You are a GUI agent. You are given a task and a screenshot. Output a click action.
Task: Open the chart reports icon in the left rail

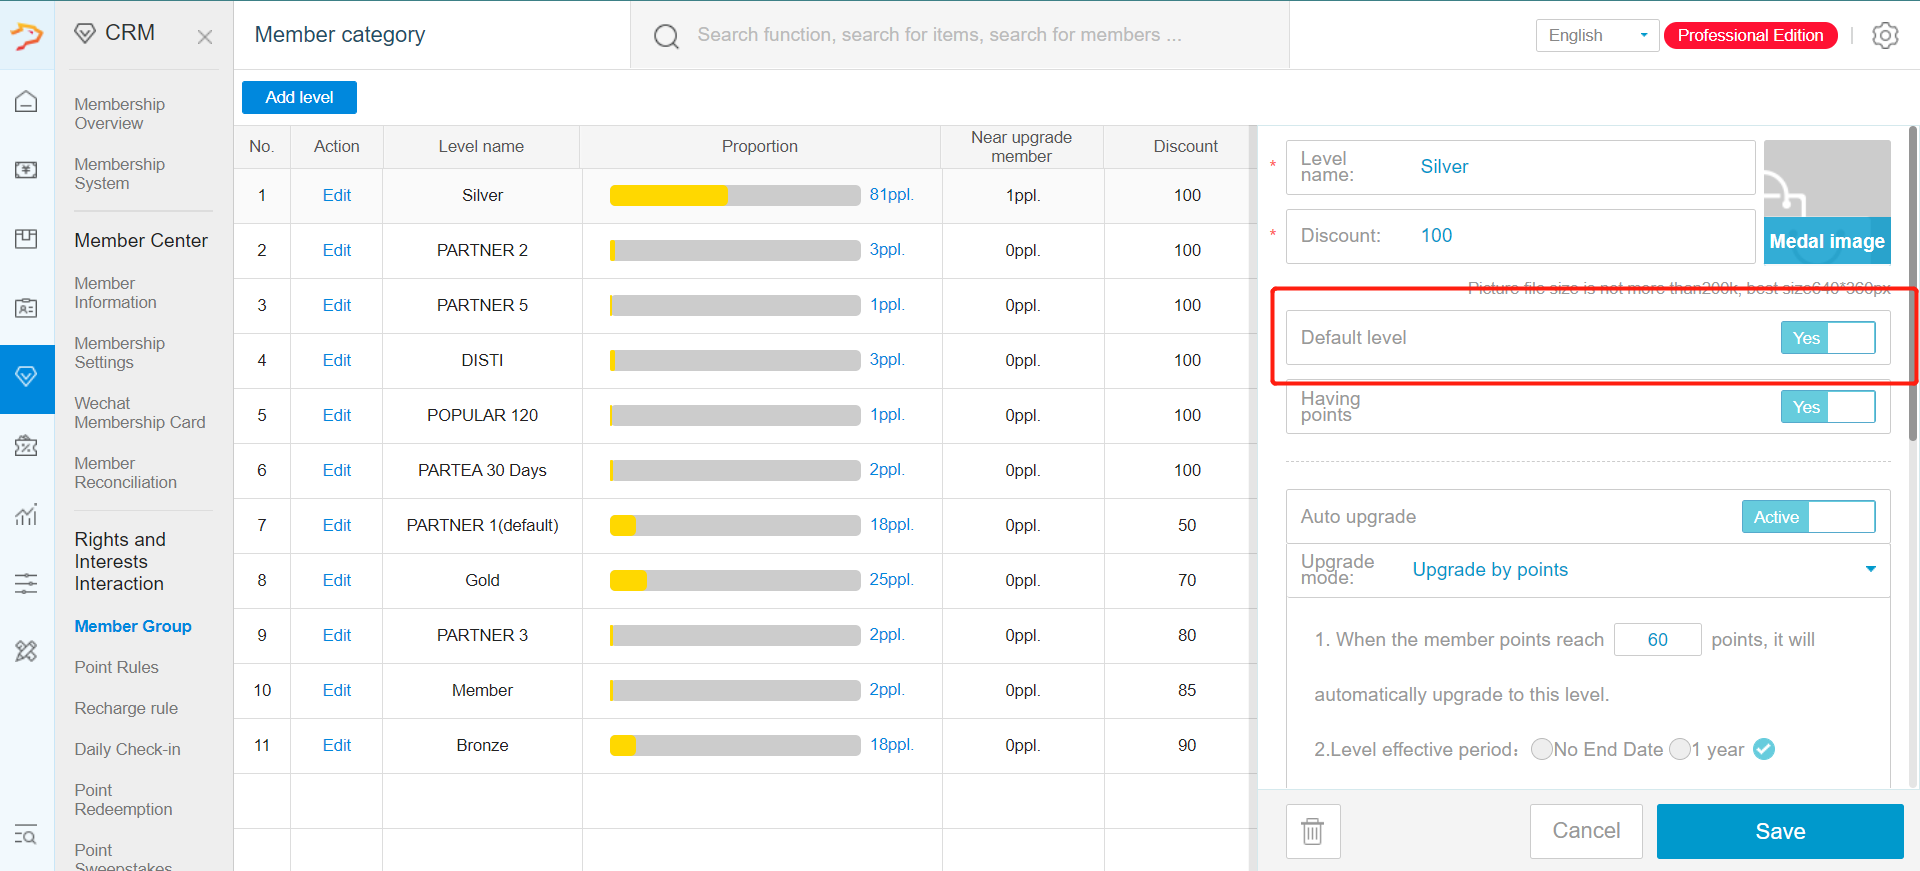click(26, 514)
